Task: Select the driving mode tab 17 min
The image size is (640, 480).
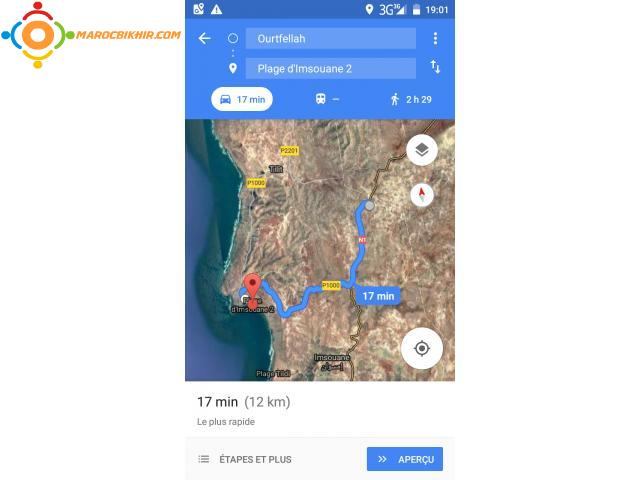Action: 242,99
